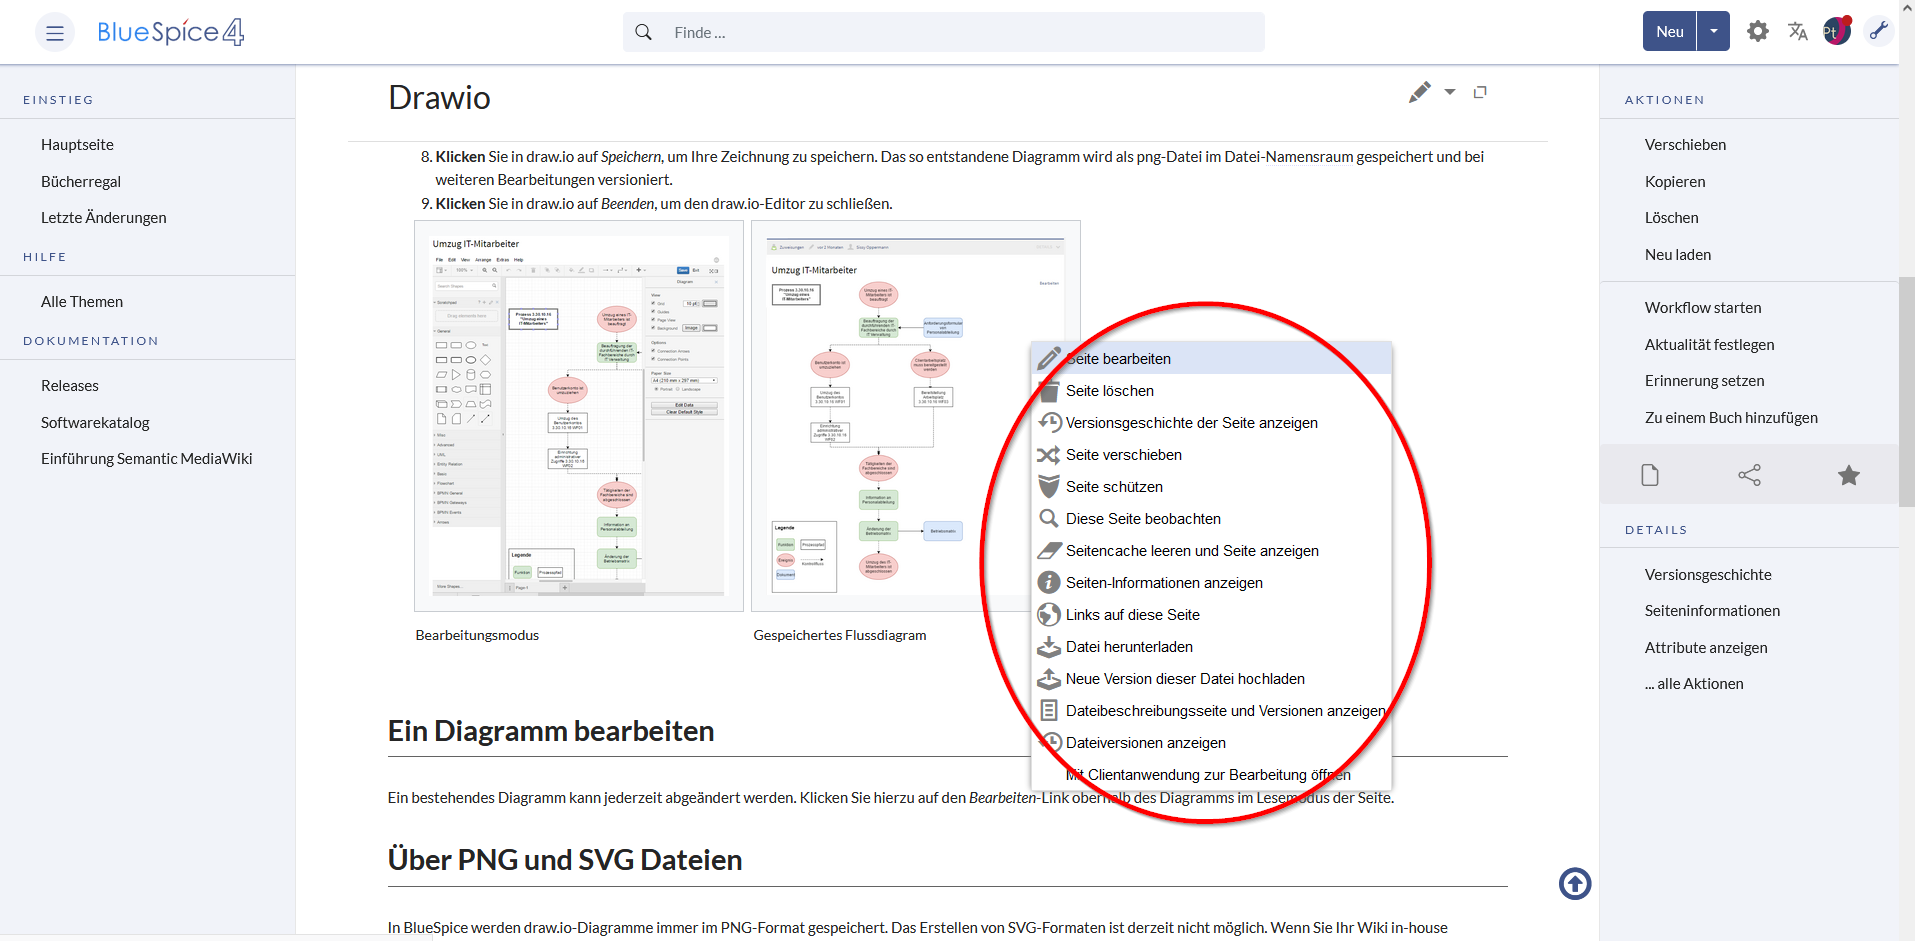
Task: Click globe icon beside Links auf diese Seite
Action: 1049,615
